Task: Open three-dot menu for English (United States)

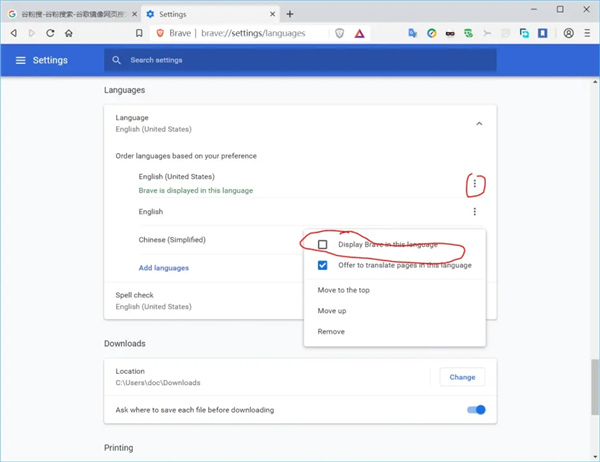Action: click(x=474, y=184)
